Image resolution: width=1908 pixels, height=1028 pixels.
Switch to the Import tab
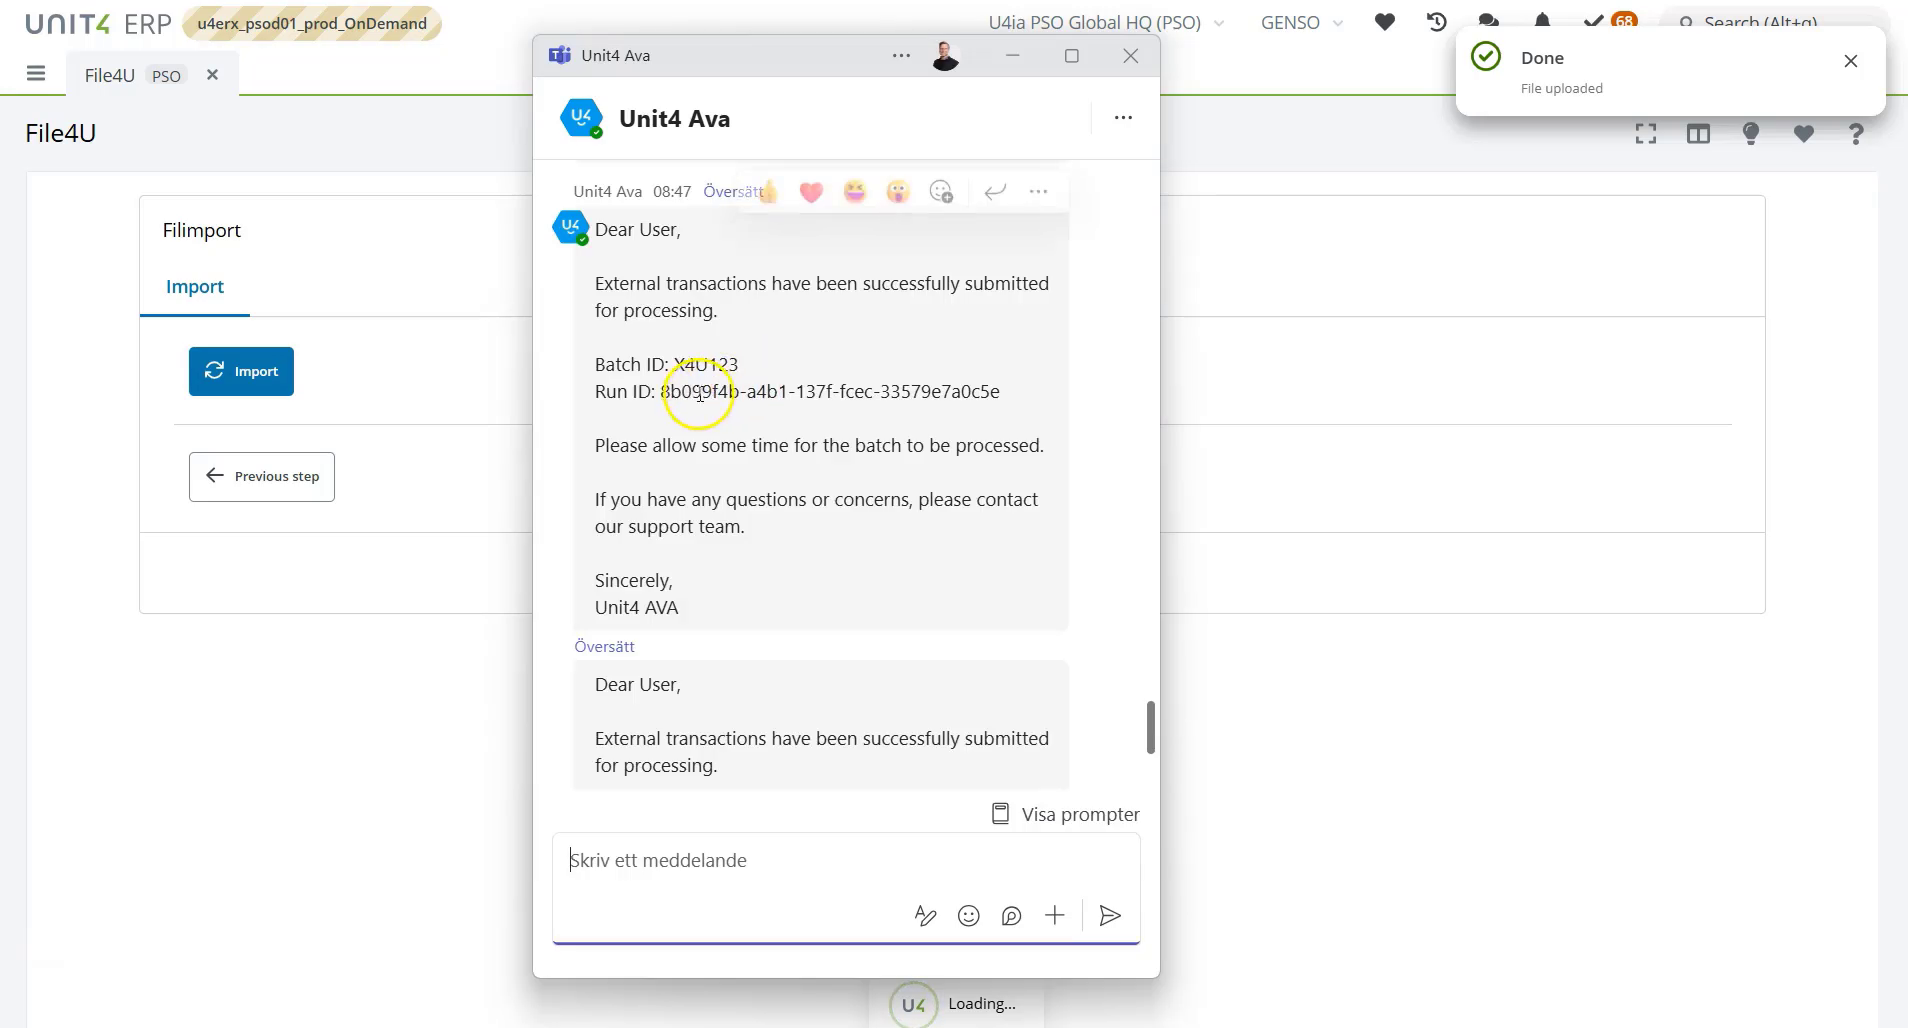(195, 287)
